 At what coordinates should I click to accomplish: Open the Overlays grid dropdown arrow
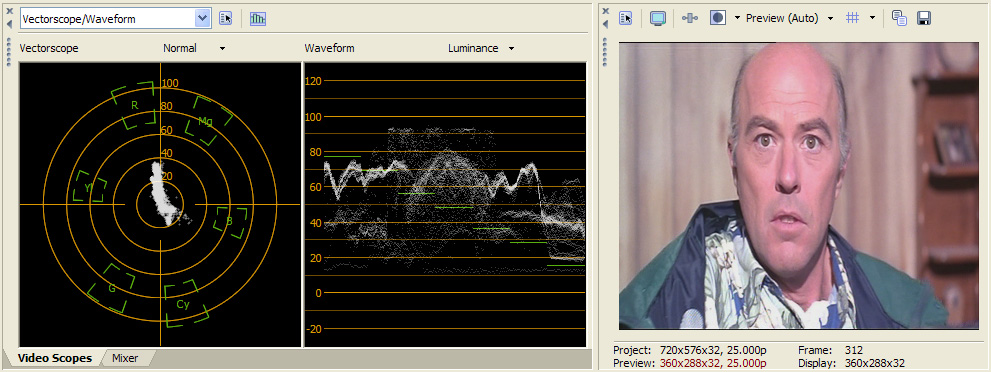pos(872,18)
